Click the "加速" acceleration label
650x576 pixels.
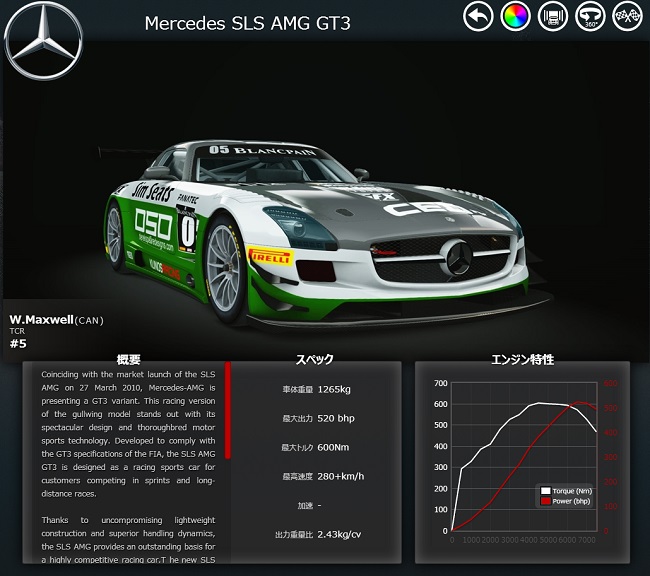(x=305, y=506)
